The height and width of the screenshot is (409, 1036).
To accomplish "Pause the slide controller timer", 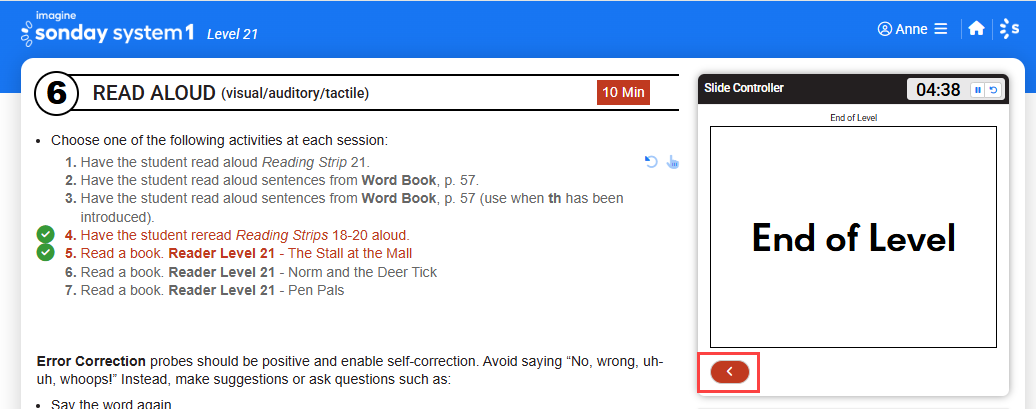I will (x=978, y=90).
